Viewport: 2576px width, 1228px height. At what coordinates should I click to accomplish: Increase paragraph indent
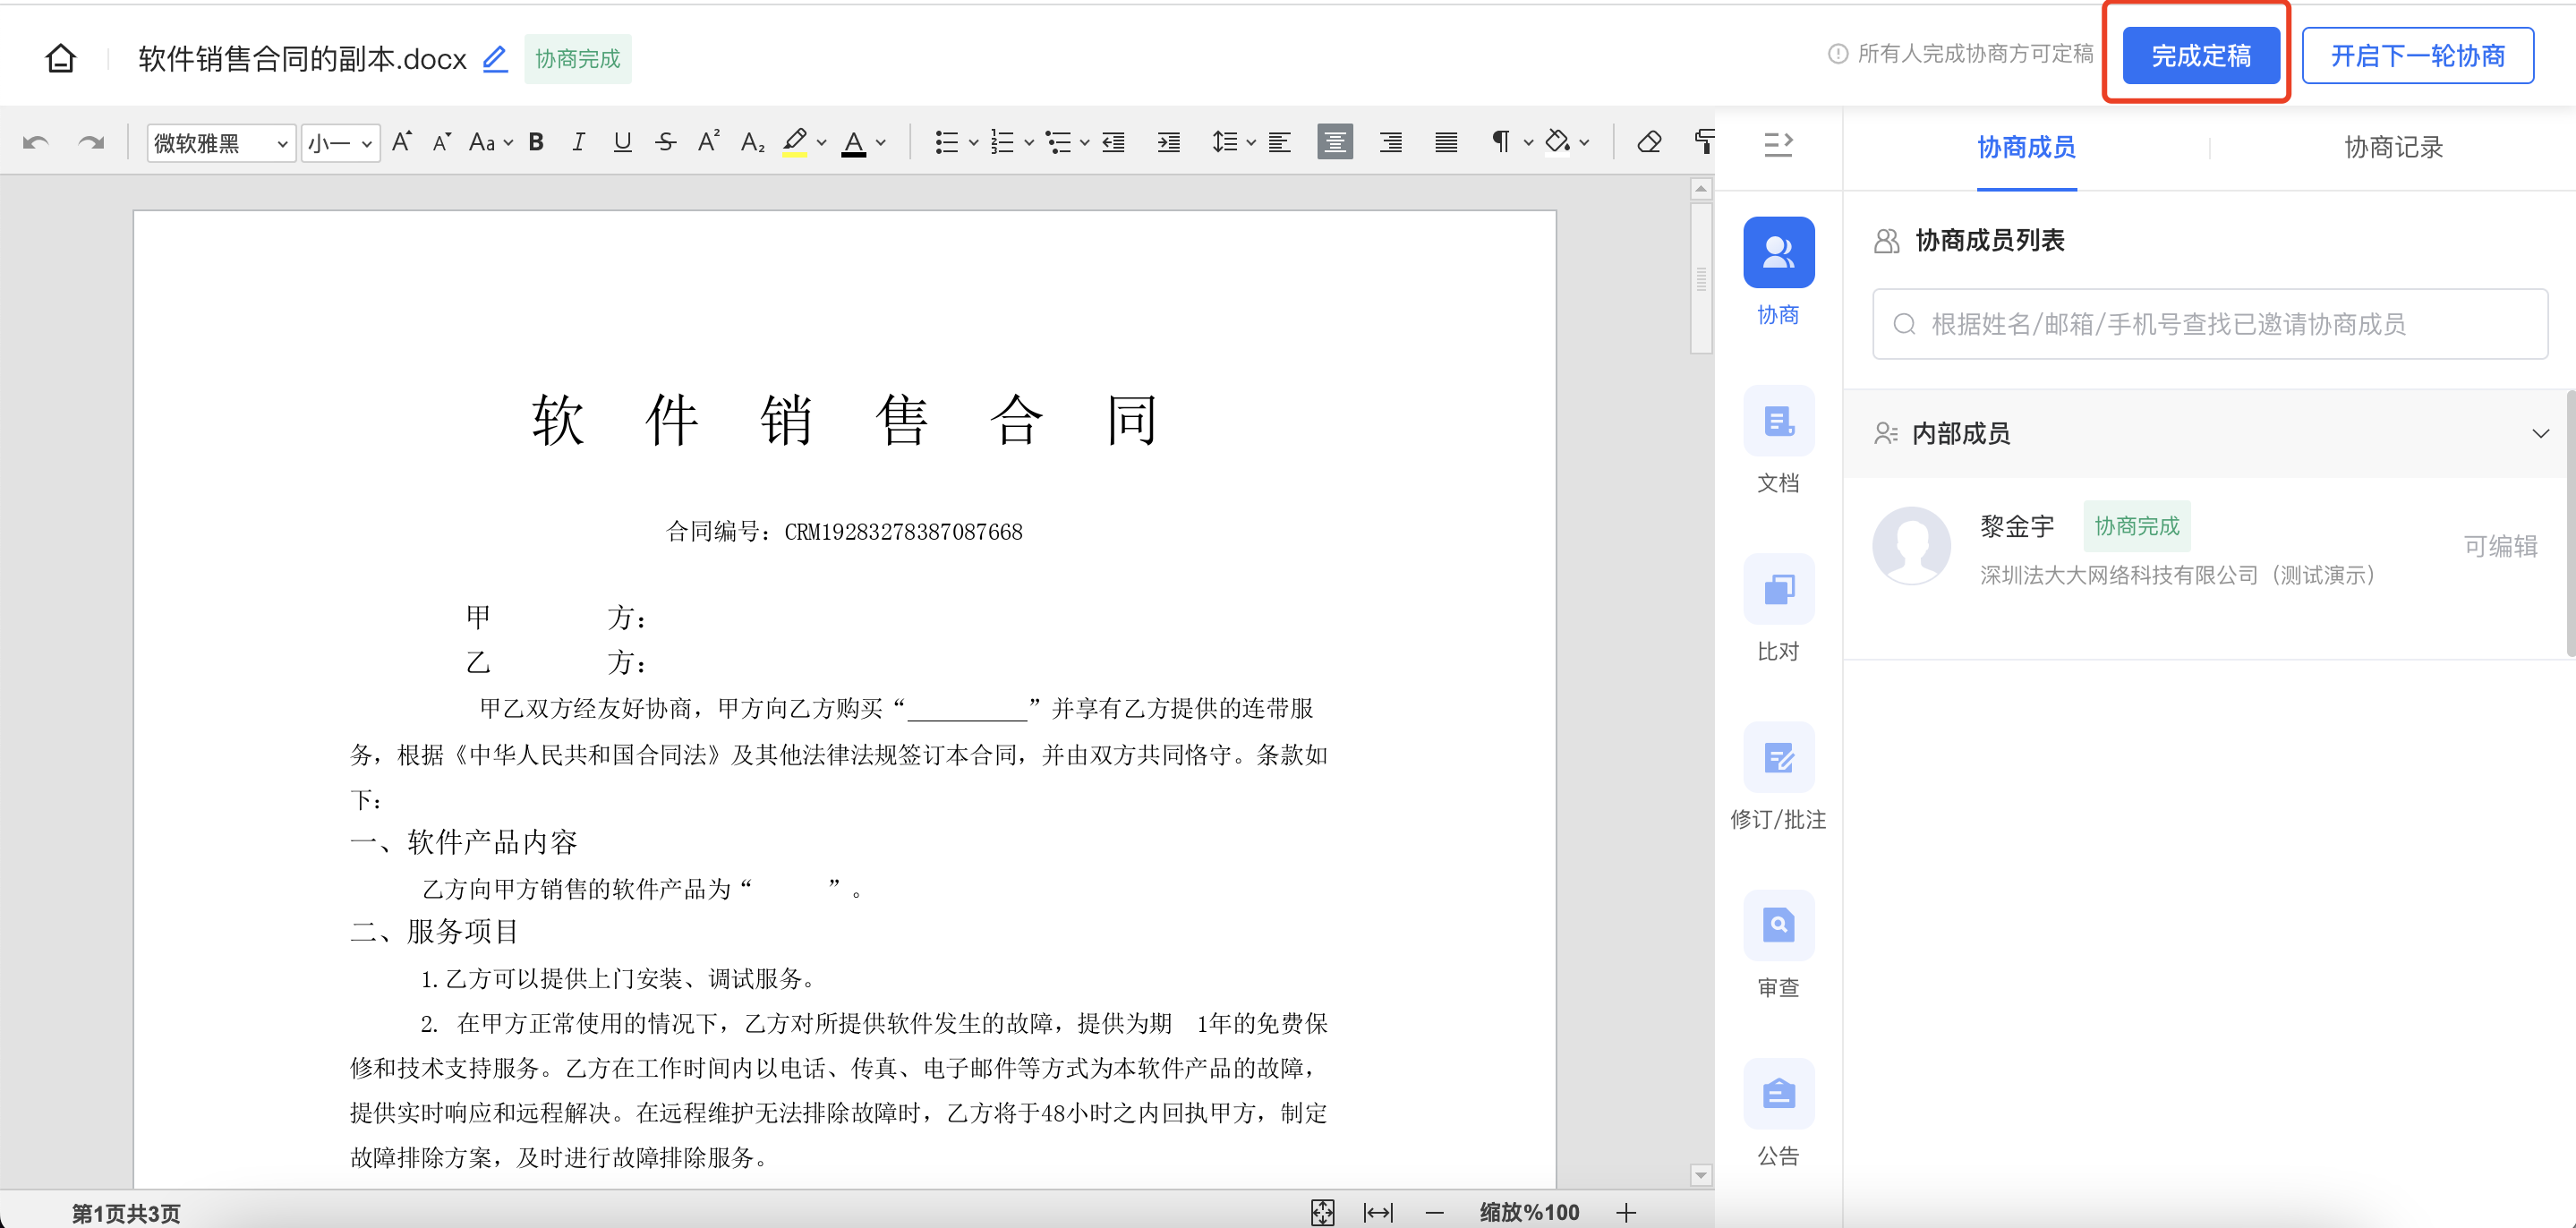coord(1169,142)
